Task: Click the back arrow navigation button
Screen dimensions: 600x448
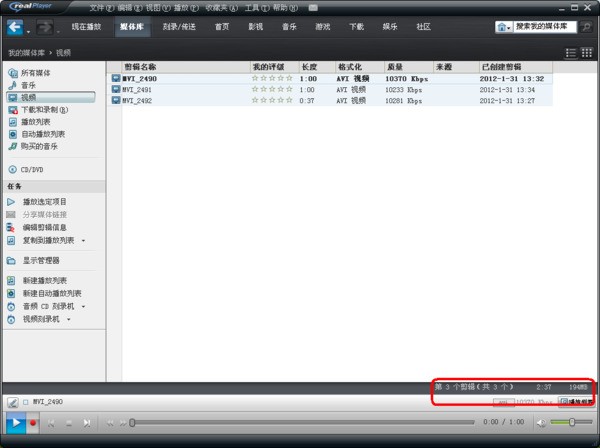Action: click(x=15, y=27)
